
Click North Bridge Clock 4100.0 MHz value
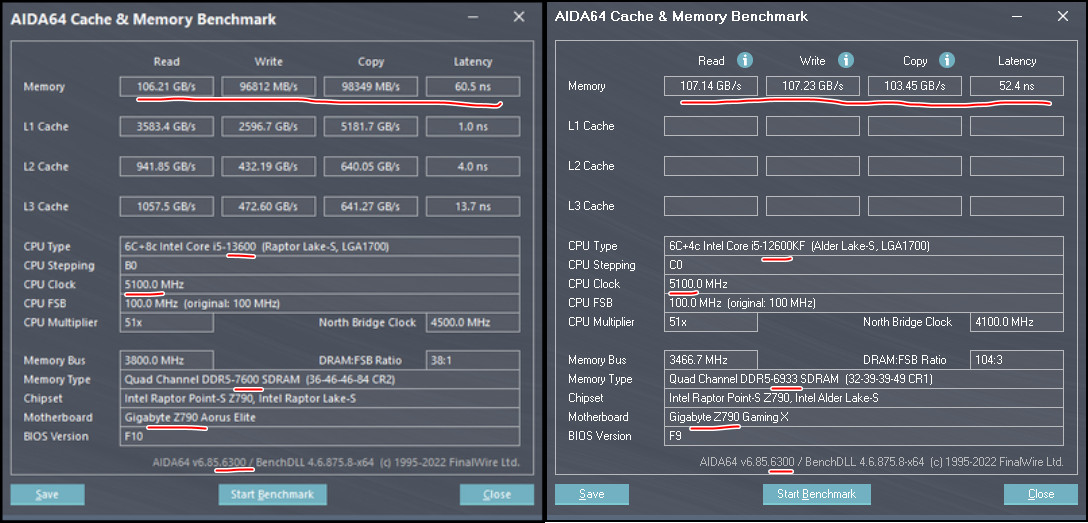(x=1017, y=322)
